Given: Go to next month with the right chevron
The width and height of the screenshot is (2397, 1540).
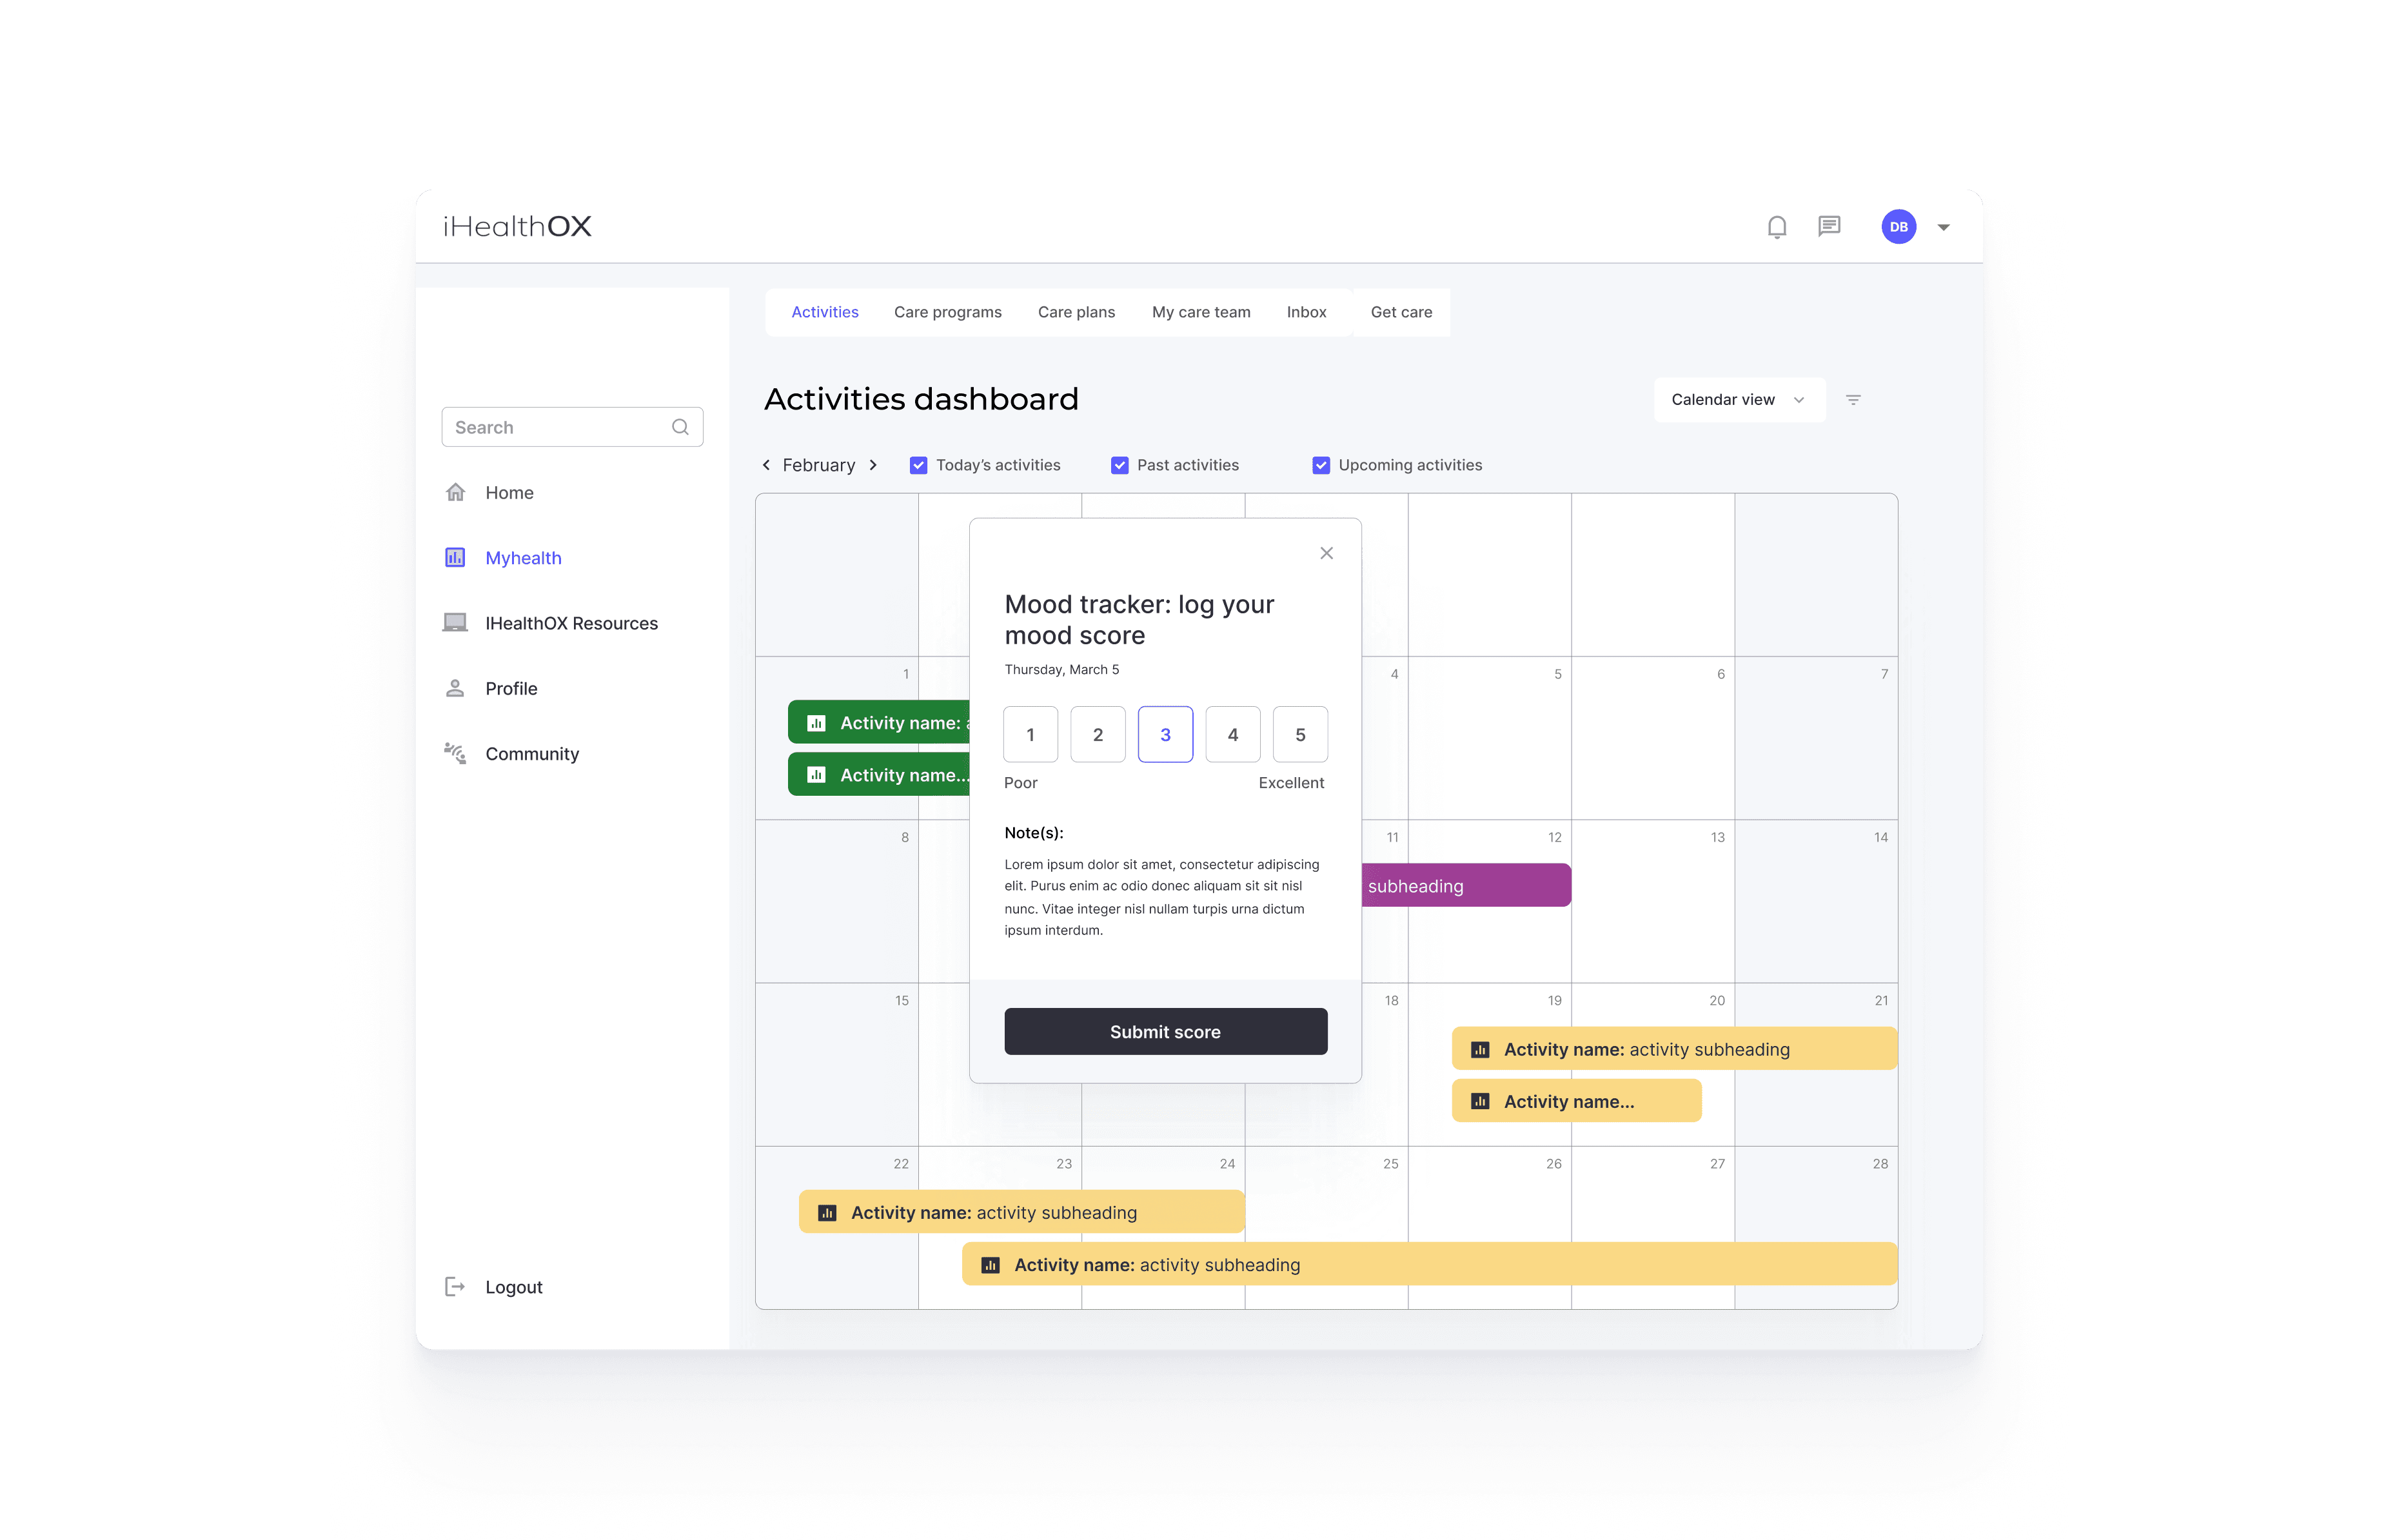Looking at the screenshot, I should [x=874, y=464].
